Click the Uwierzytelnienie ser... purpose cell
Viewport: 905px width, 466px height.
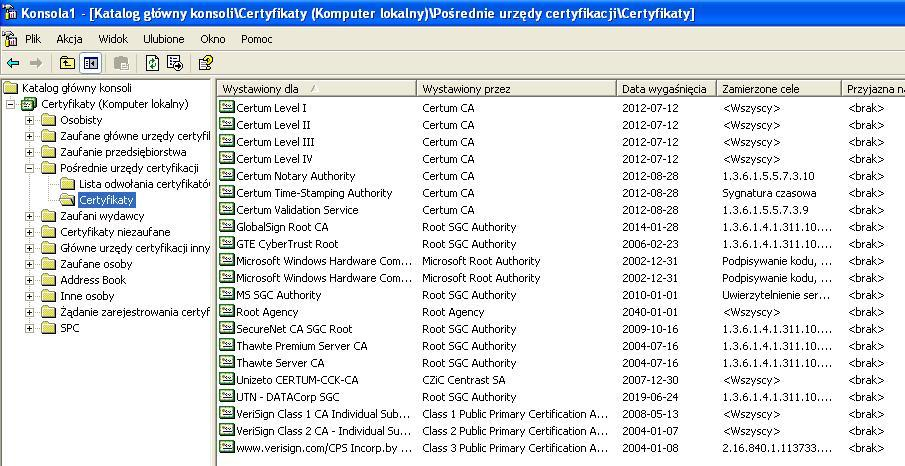coord(776,295)
